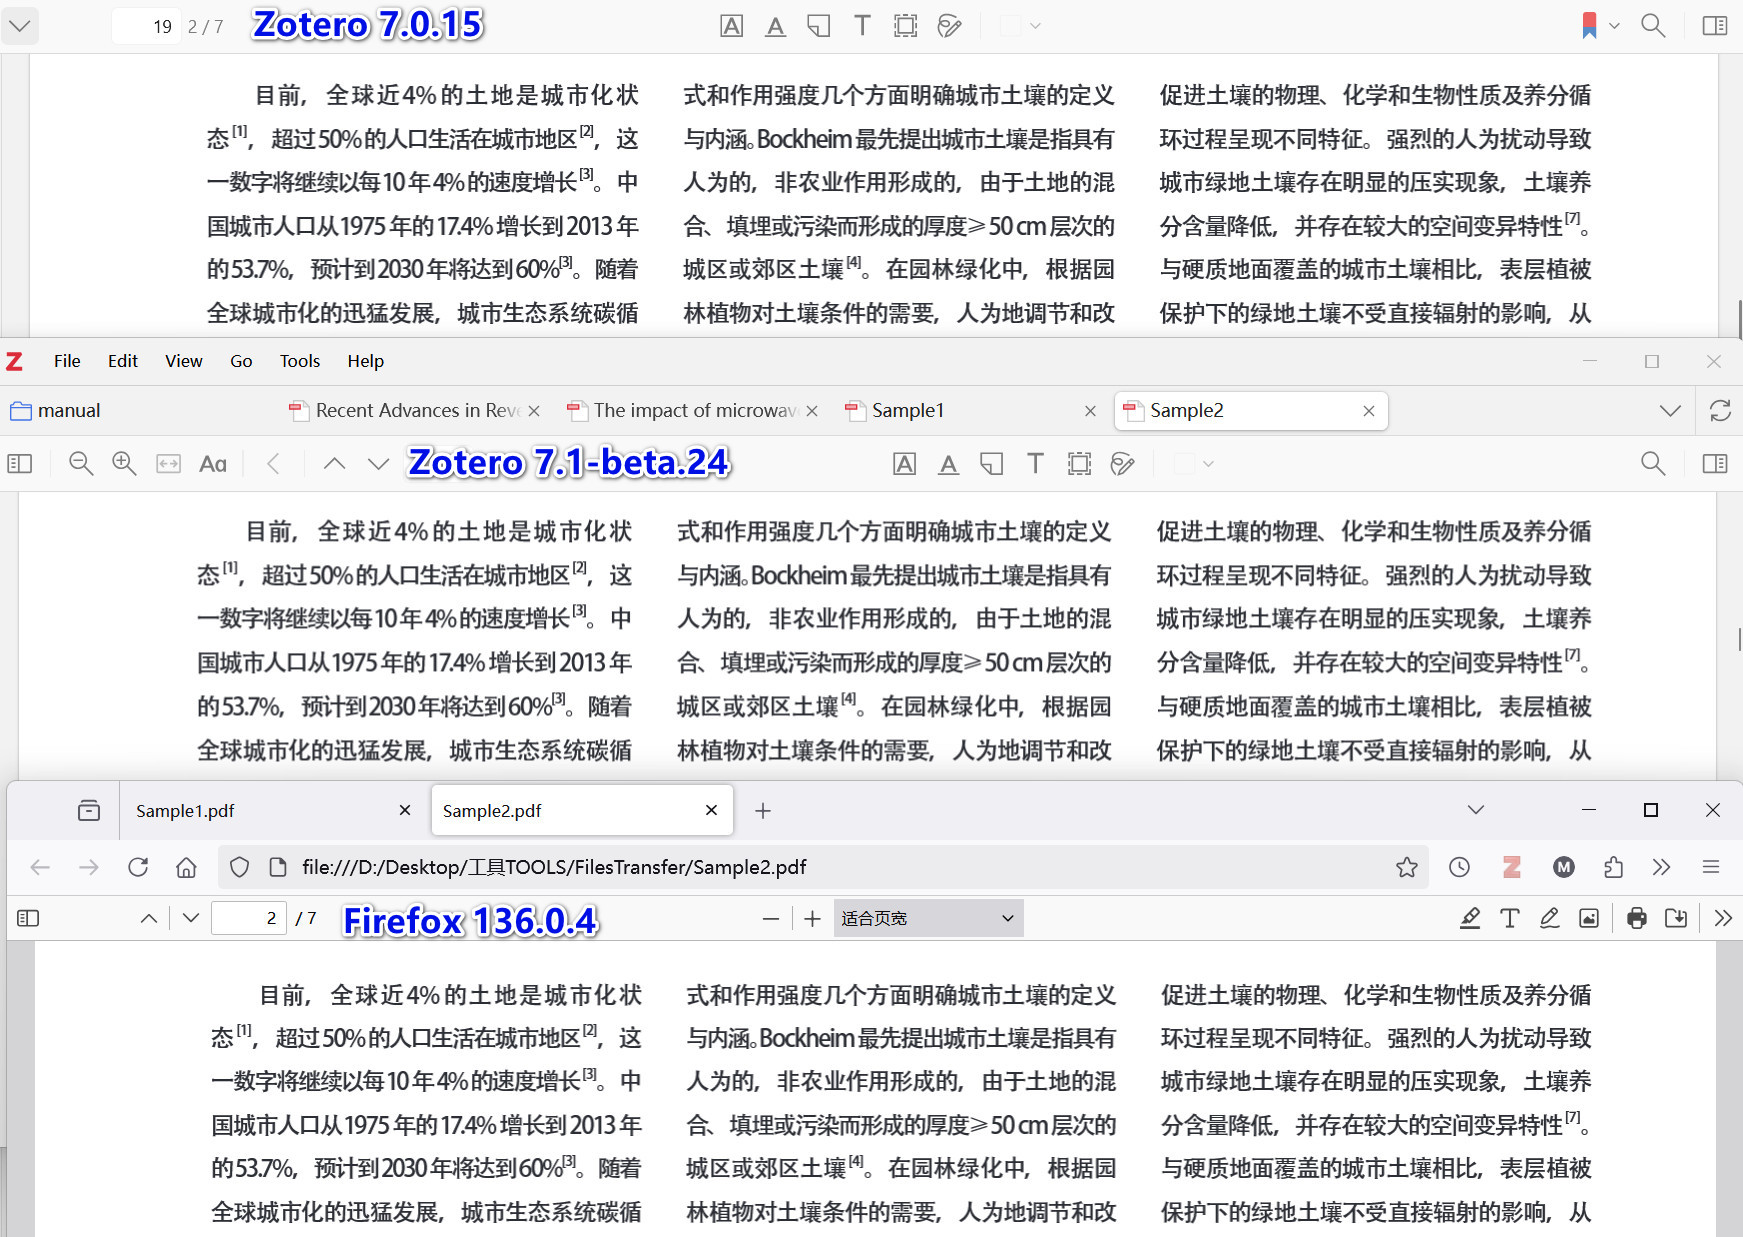Reload page in Firefox

click(x=138, y=867)
